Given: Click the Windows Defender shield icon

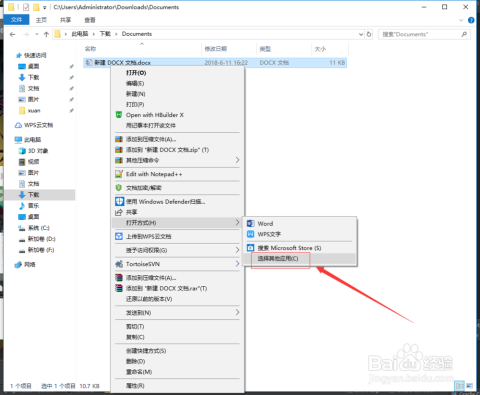Looking at the screenshot, I should point(119,201).
